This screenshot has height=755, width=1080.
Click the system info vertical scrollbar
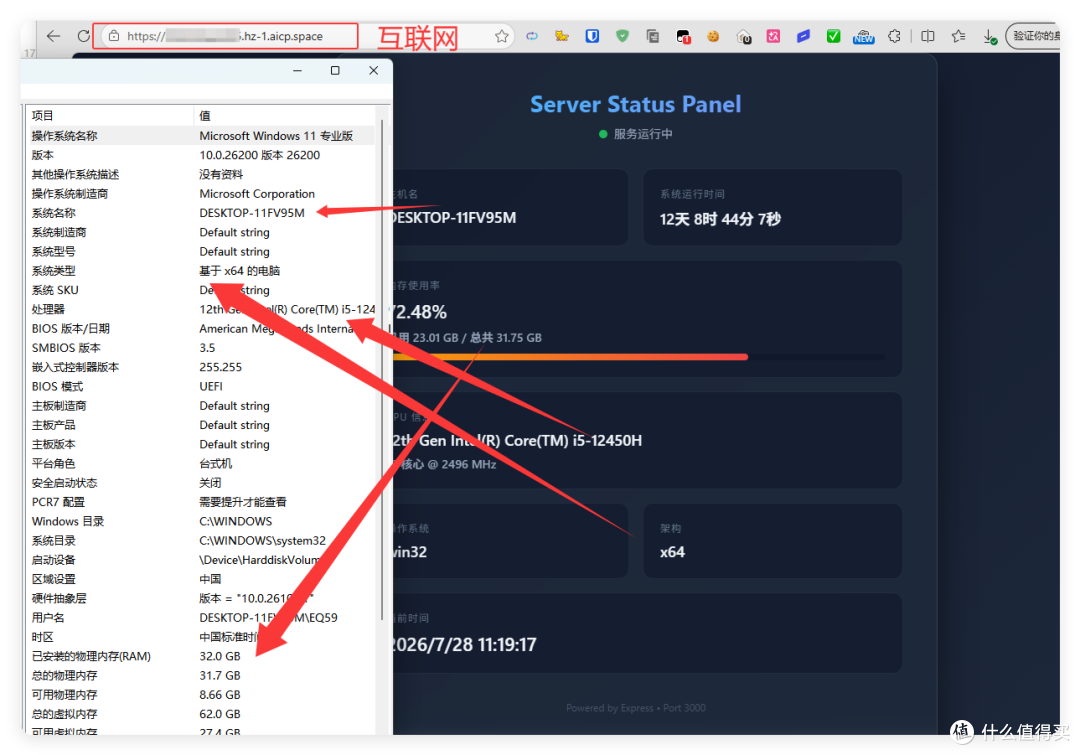pyautogui.click(x=382, y=372)
